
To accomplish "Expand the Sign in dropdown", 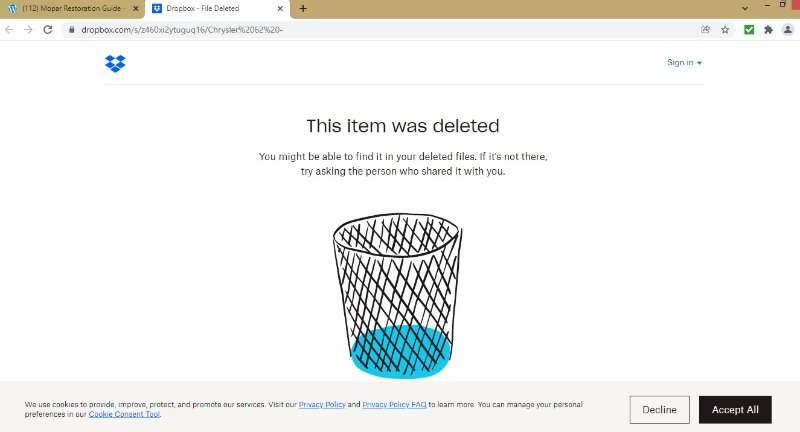I will 684,63.
